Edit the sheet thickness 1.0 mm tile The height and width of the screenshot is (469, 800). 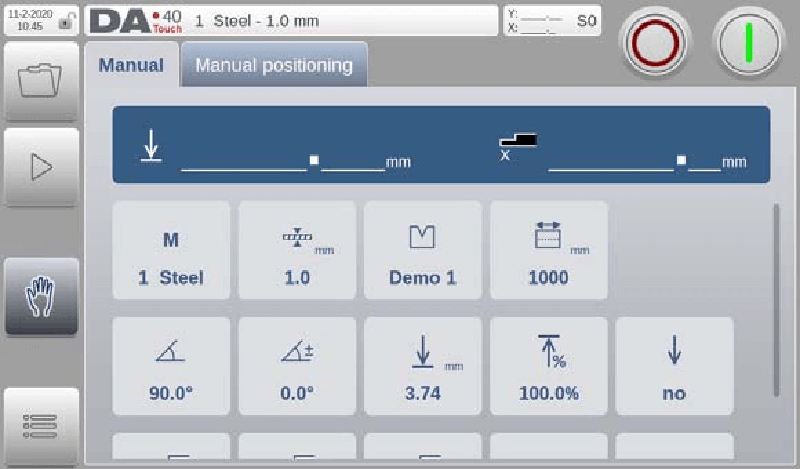pyautogui.click(x=297, y=251)
